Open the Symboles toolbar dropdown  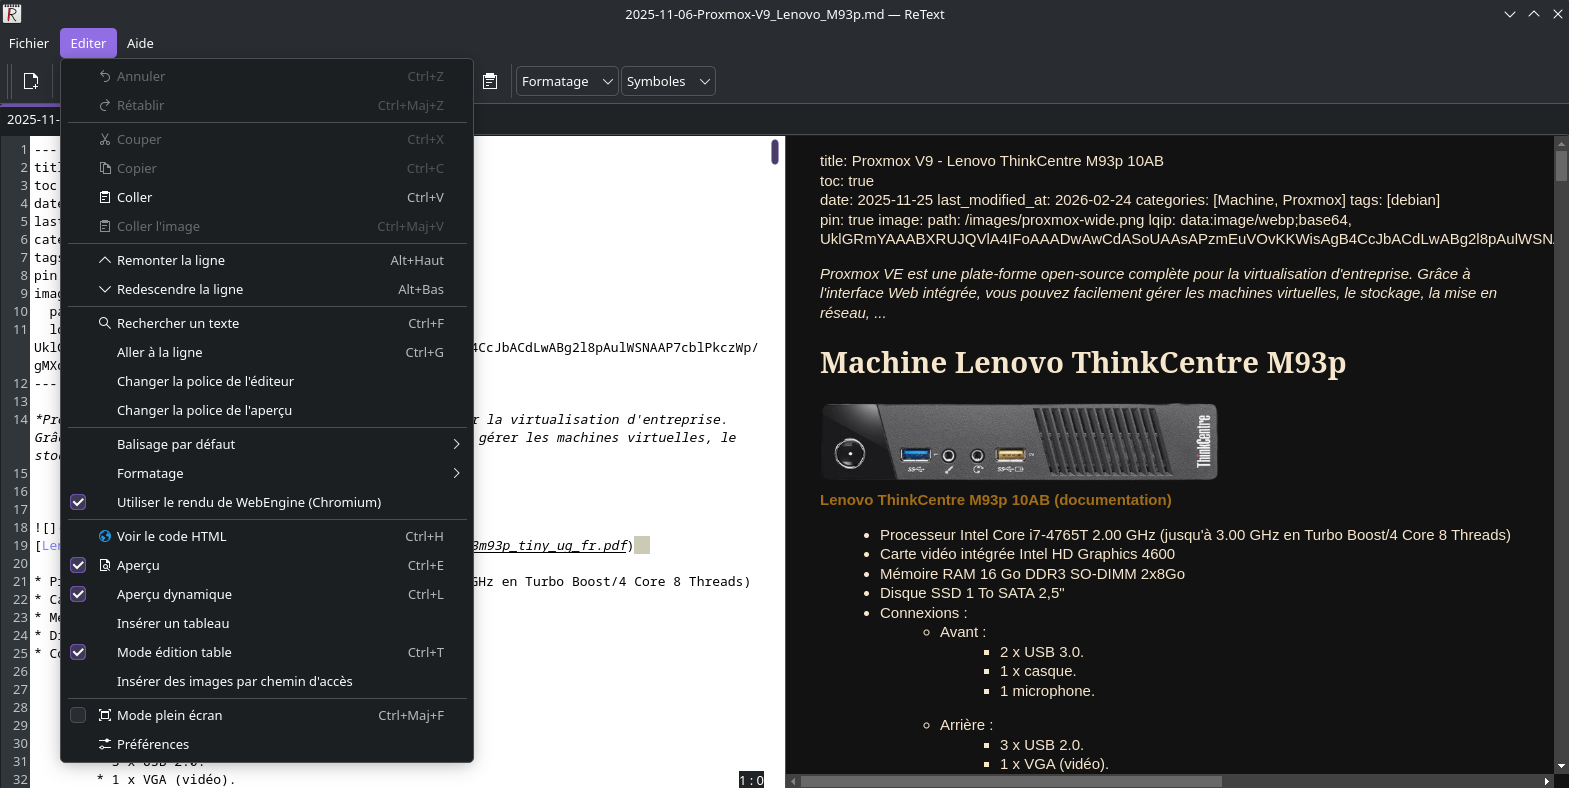[x=667, y=82]
